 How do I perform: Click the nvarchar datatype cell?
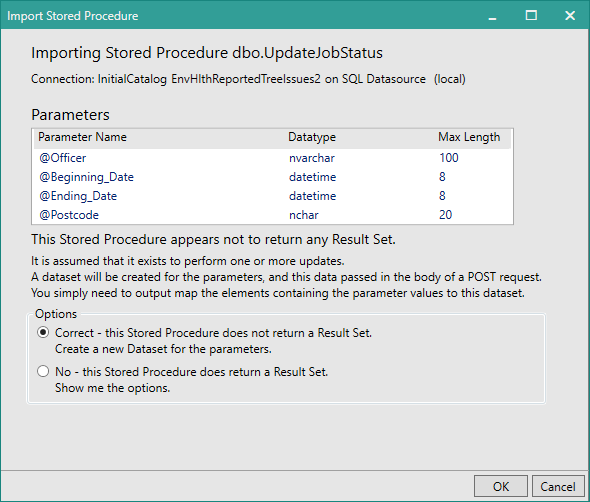312,158
